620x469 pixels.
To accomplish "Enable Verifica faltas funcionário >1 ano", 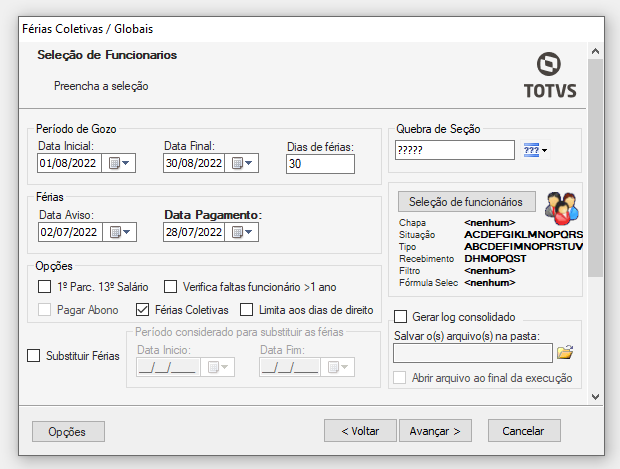I will (x=170, y=287).
